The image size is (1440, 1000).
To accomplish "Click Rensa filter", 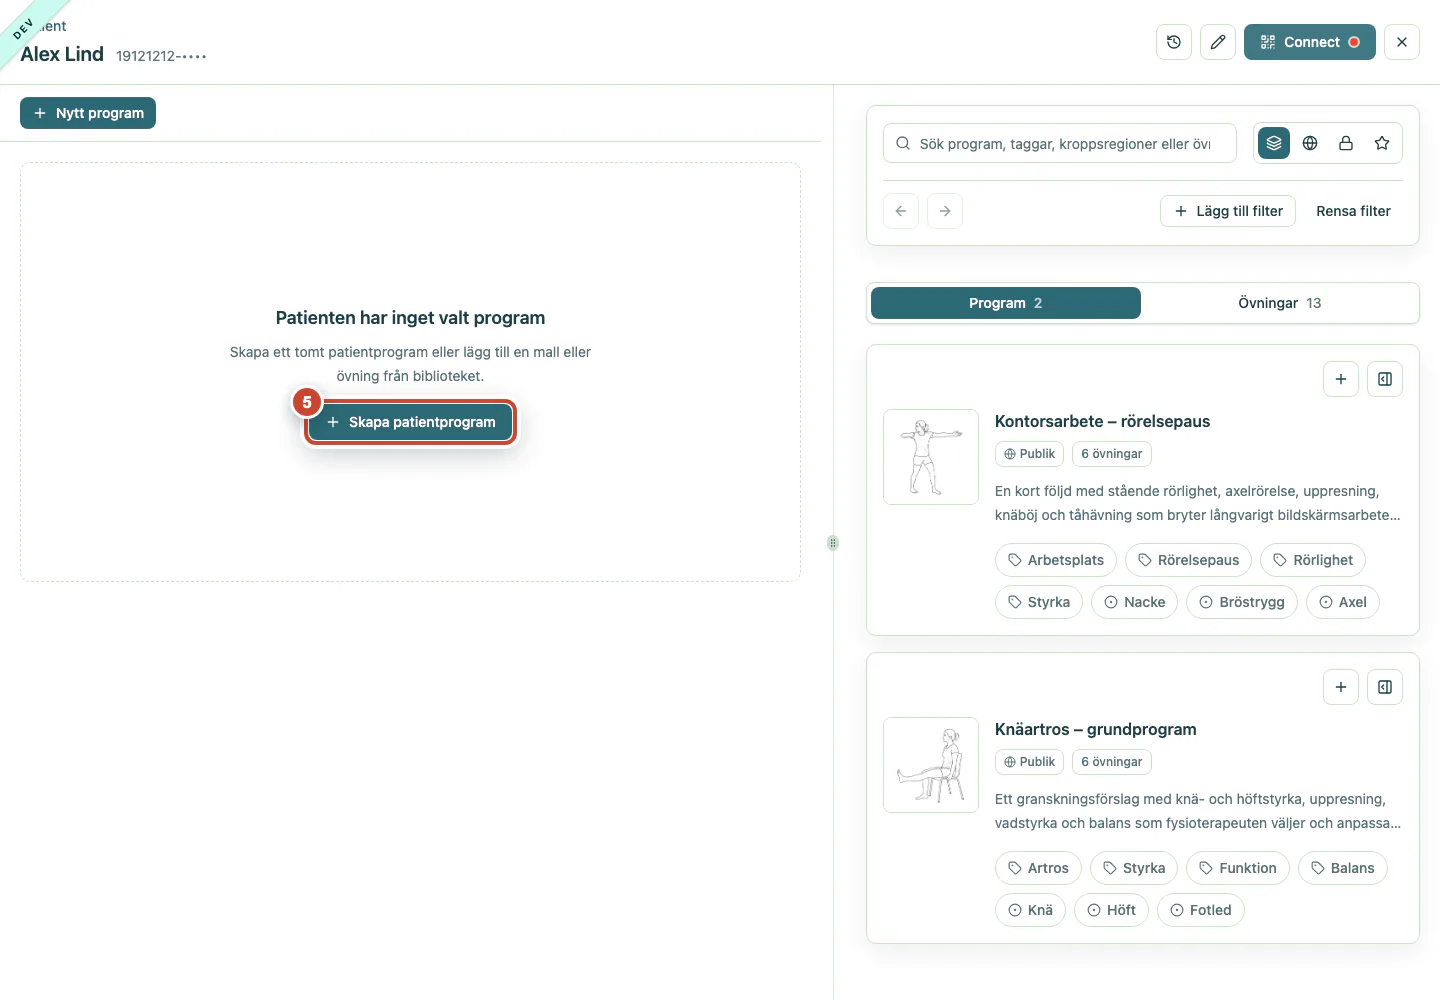I will click(1353, 211).
